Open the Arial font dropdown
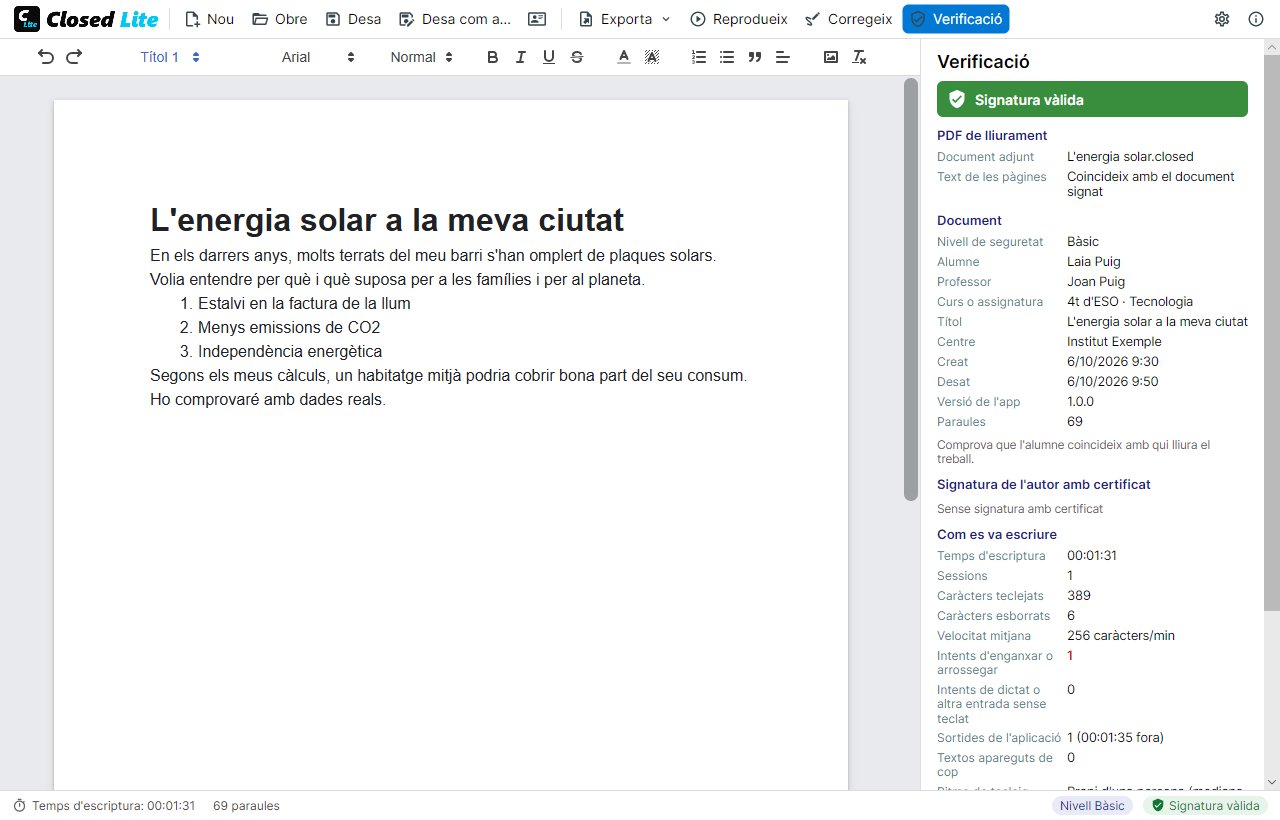Image resolution: width=1280 pixels, height=820 pixels. tap(318, 57)
